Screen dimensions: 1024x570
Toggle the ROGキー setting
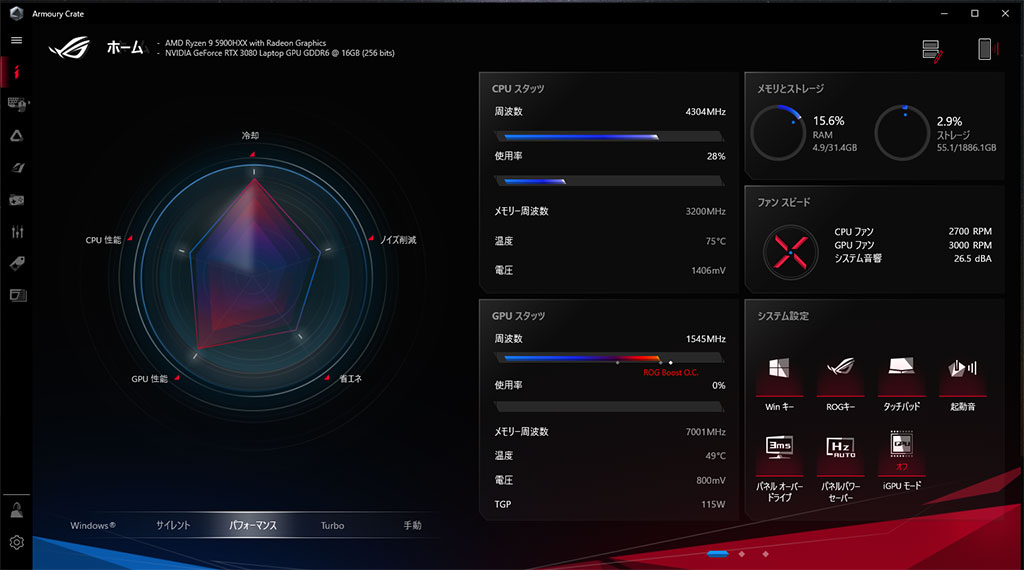tap(840, 385)
